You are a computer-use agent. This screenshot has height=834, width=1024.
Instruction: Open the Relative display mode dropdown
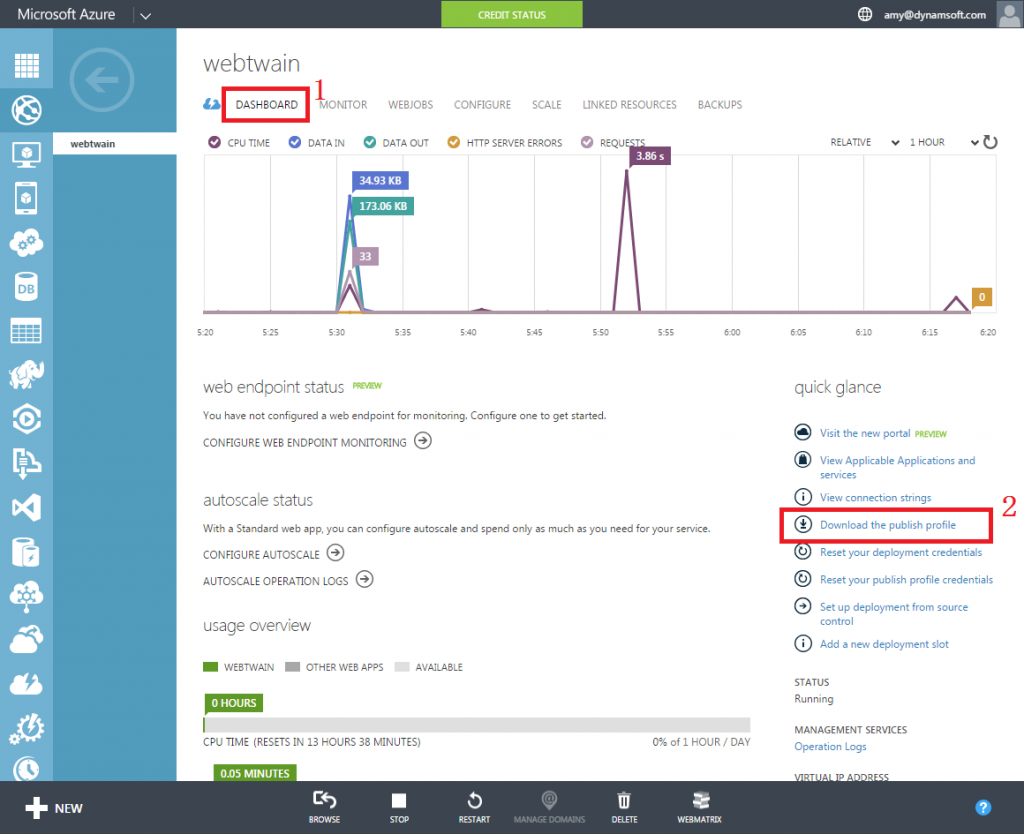(x=865, y=143)
